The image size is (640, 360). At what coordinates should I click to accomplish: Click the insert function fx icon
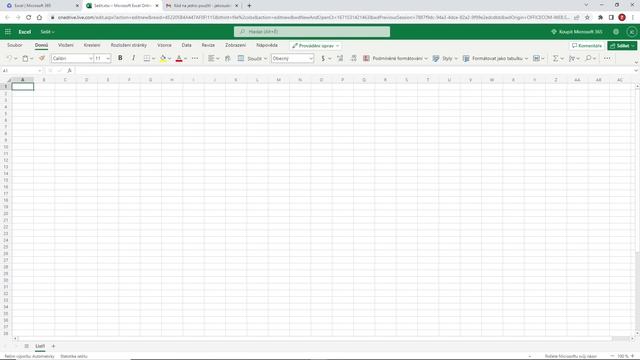click(69, 71)
